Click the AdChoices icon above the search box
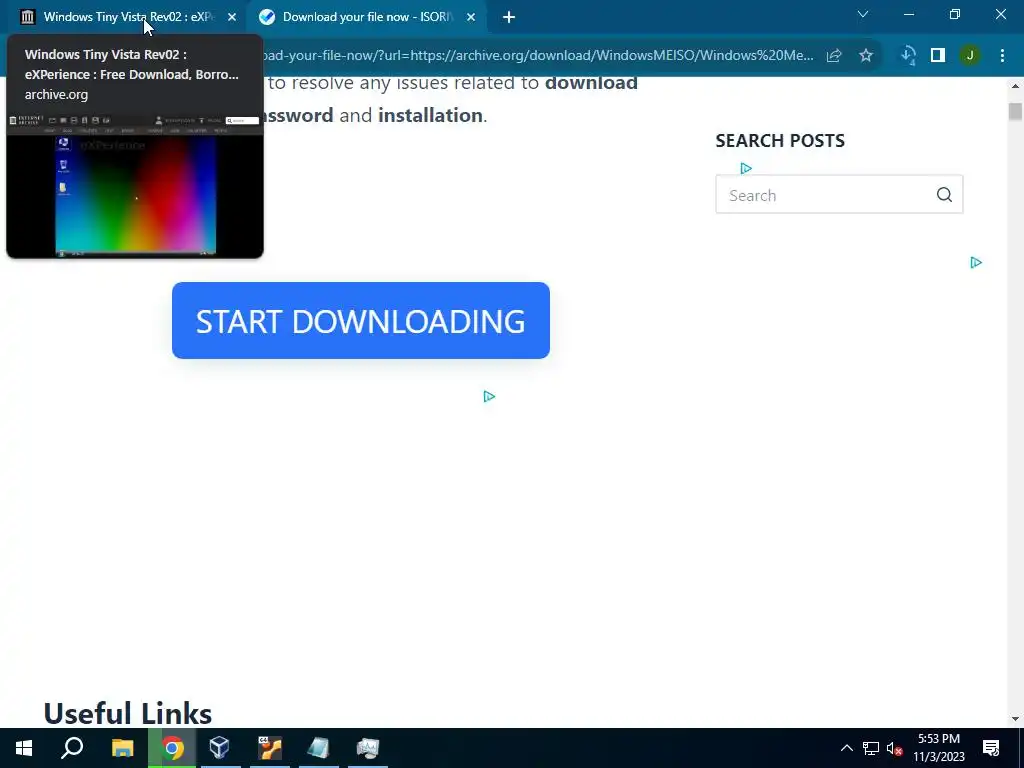This screenshot has height=768, width=1024. tap(746, 168)
